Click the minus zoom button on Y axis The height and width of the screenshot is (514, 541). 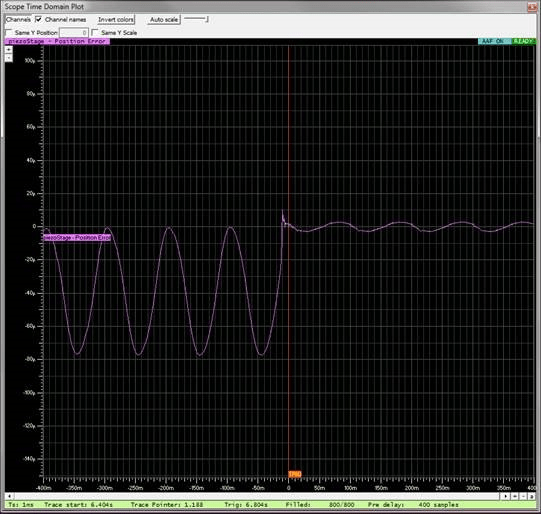click(x=9, y=58)
